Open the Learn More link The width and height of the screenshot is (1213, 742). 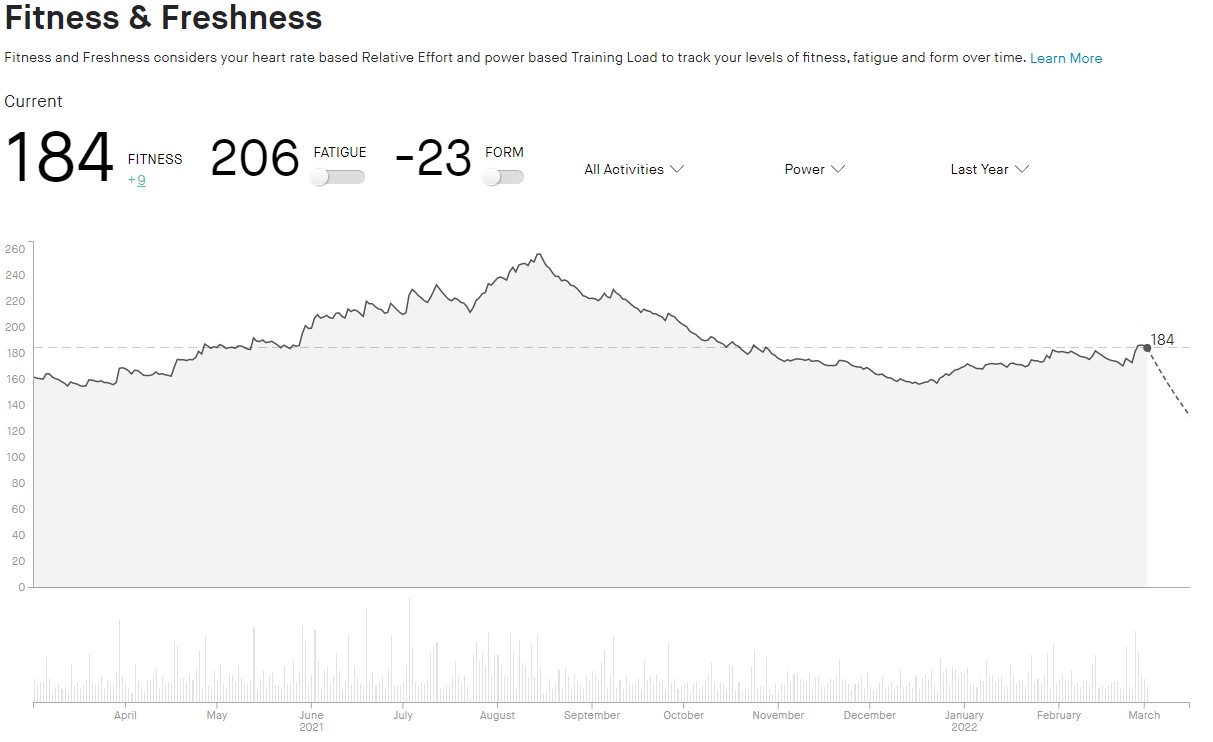(x=1065, y=58)
